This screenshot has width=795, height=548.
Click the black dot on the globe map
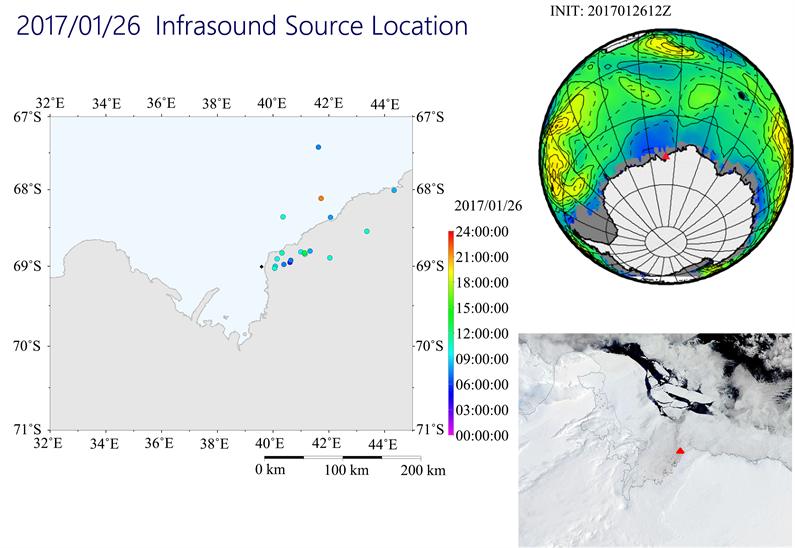[x=740, y=95]
